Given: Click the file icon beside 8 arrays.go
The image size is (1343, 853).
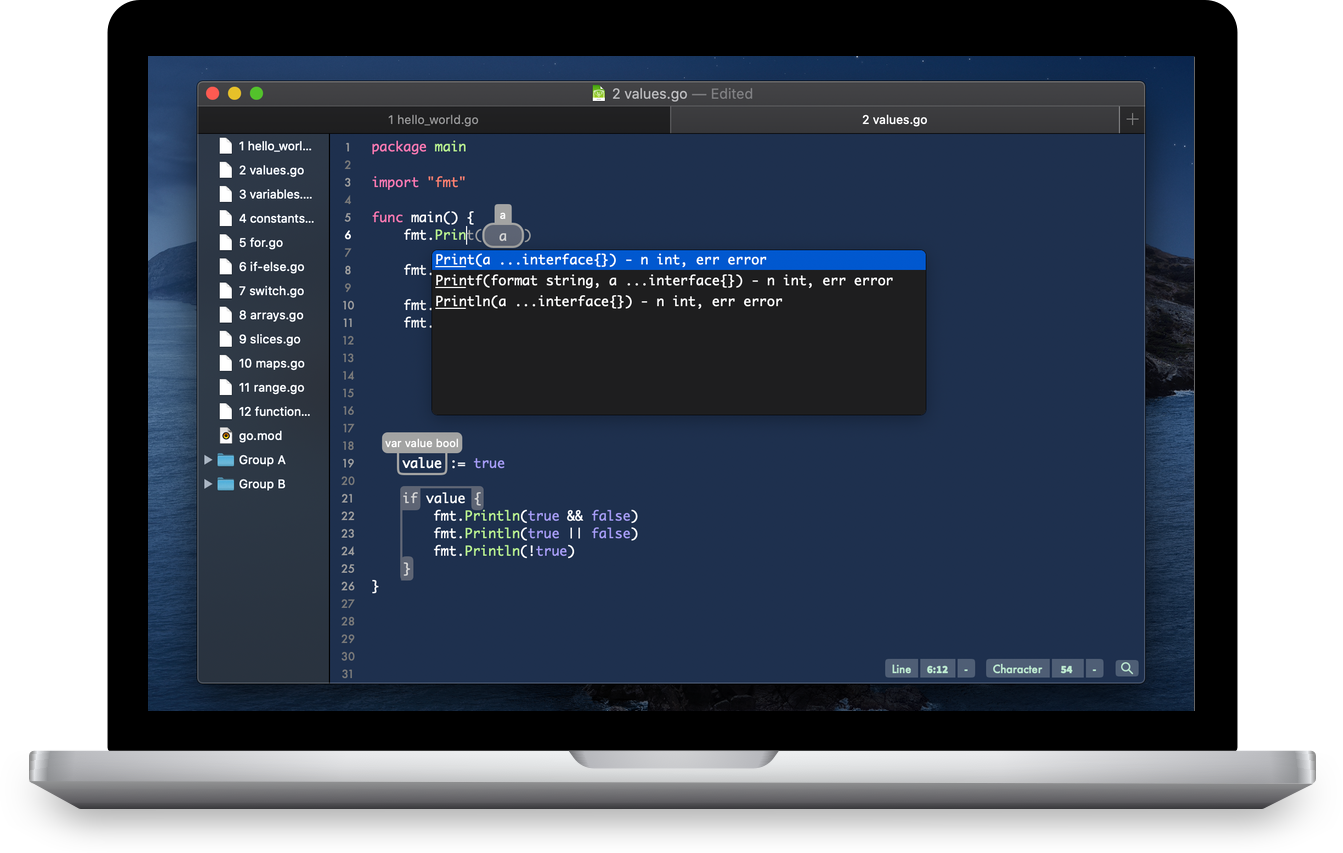Looking at the screenshot, I should pos(226,315).
